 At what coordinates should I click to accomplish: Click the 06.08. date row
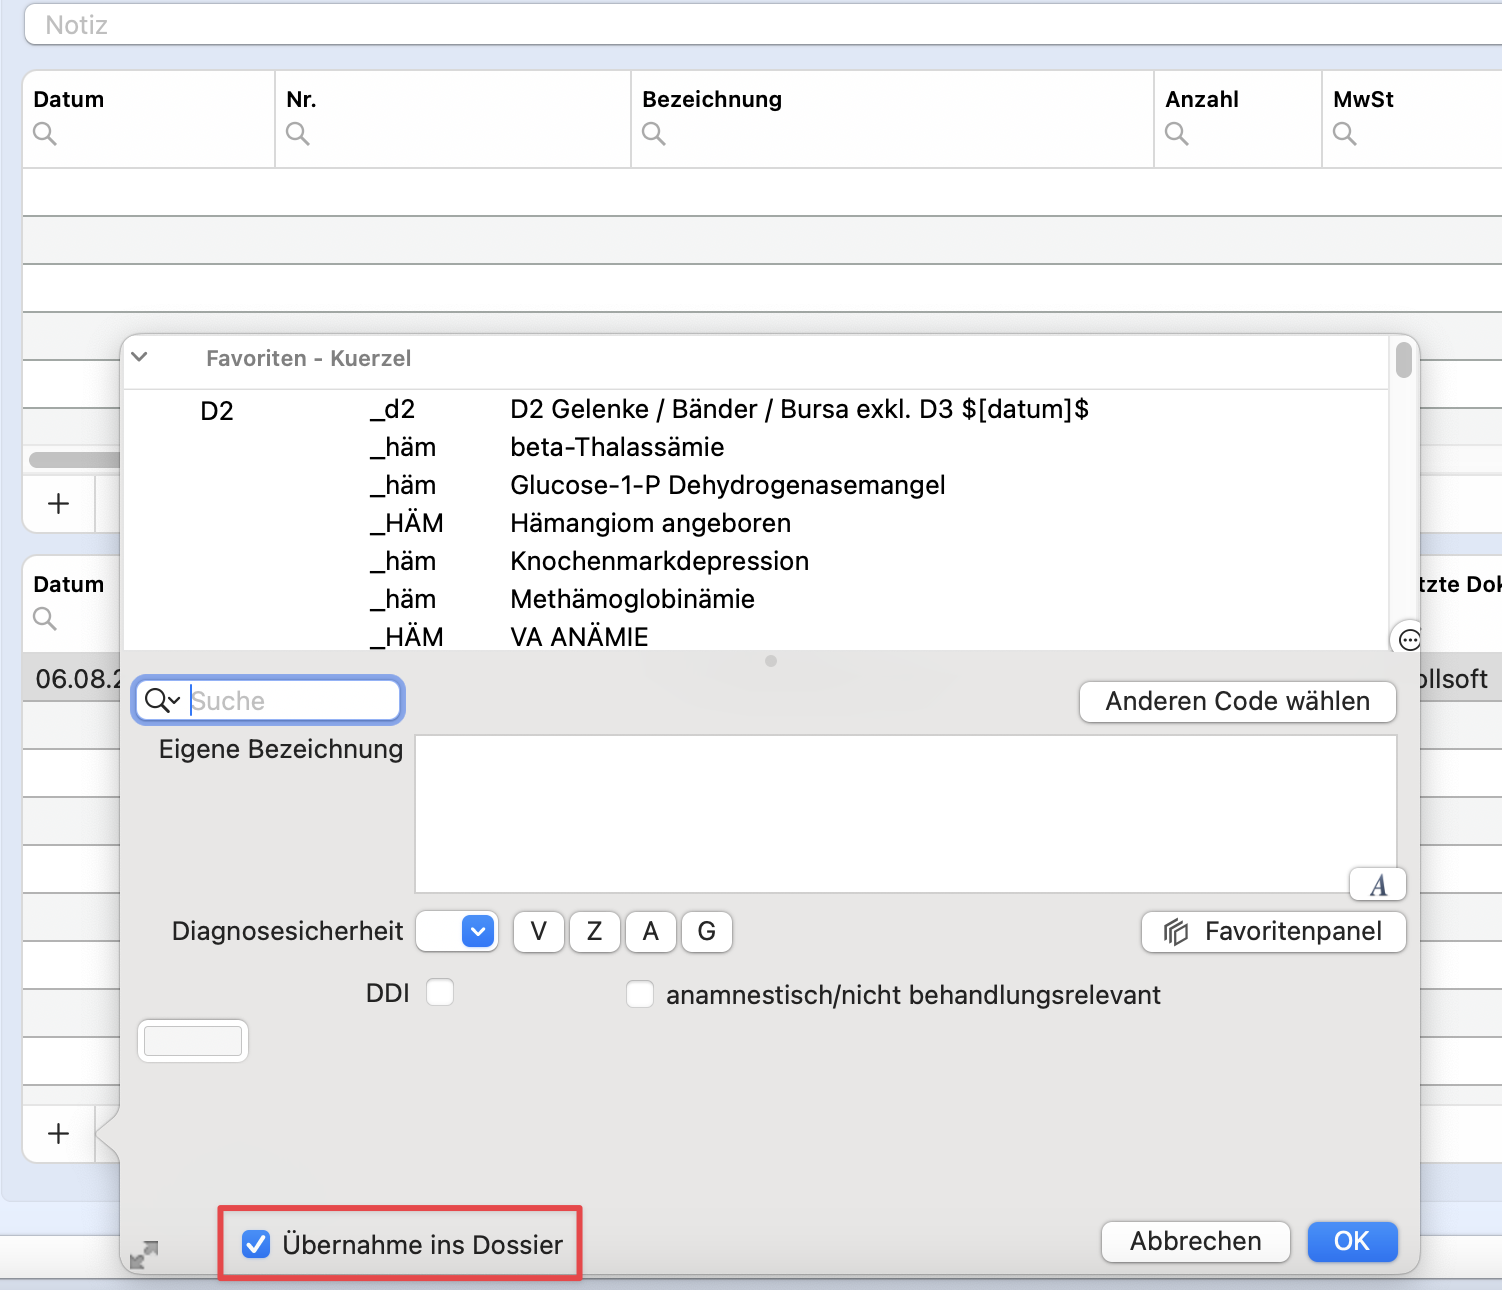coord(72,679)
